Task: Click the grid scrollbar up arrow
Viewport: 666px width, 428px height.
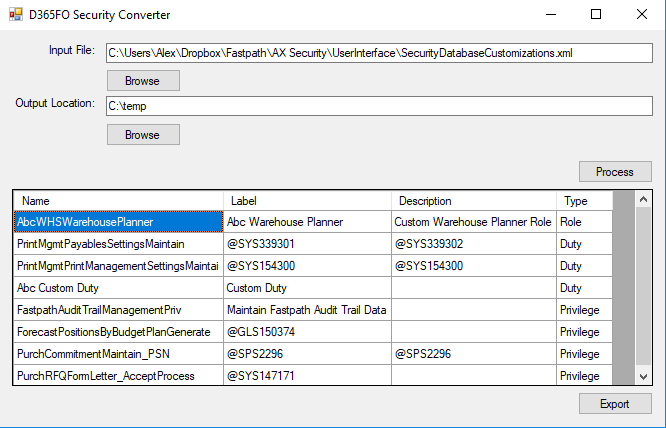Action: pyautogui.click(x=643, y=199)
